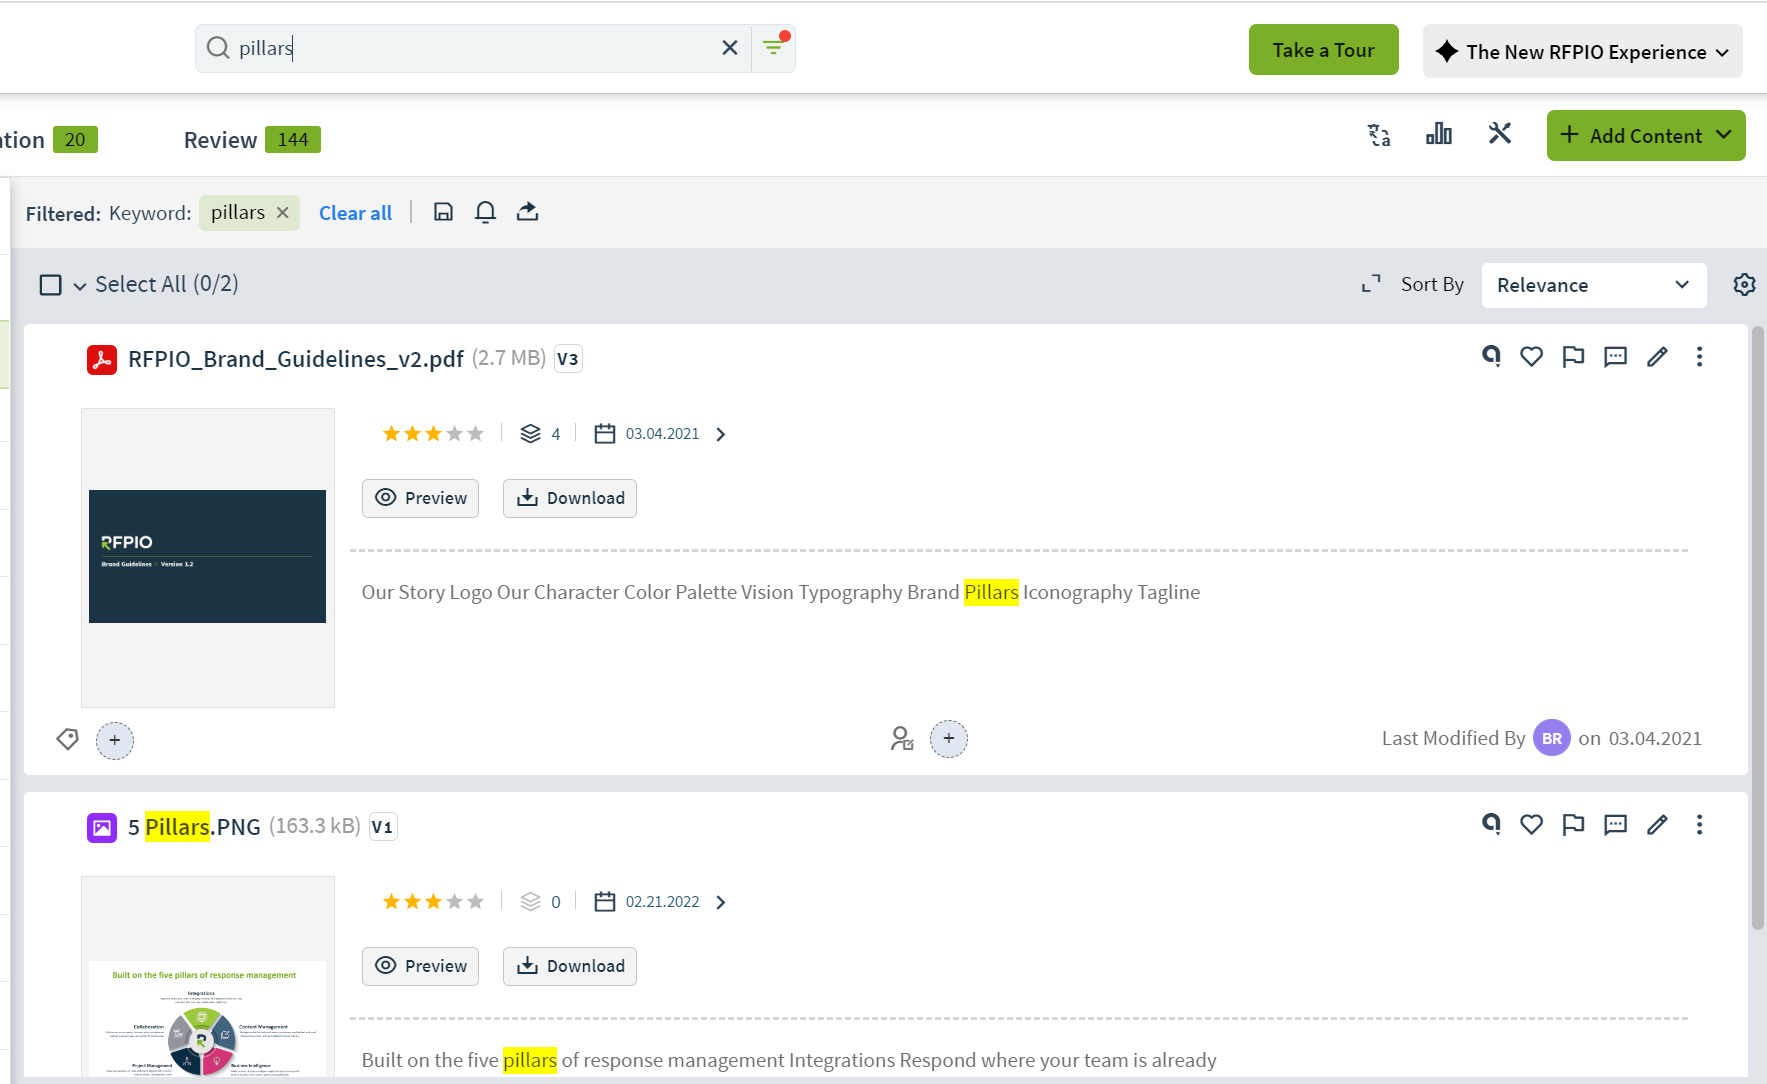This screenshot has width=1767, height=1084.
Task: Click the BR user avatar
Action: (1551, 738)
